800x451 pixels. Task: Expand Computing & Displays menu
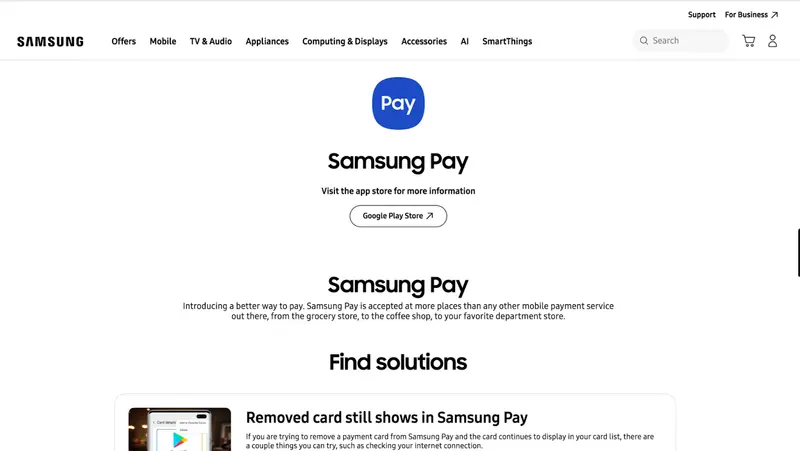345,41
